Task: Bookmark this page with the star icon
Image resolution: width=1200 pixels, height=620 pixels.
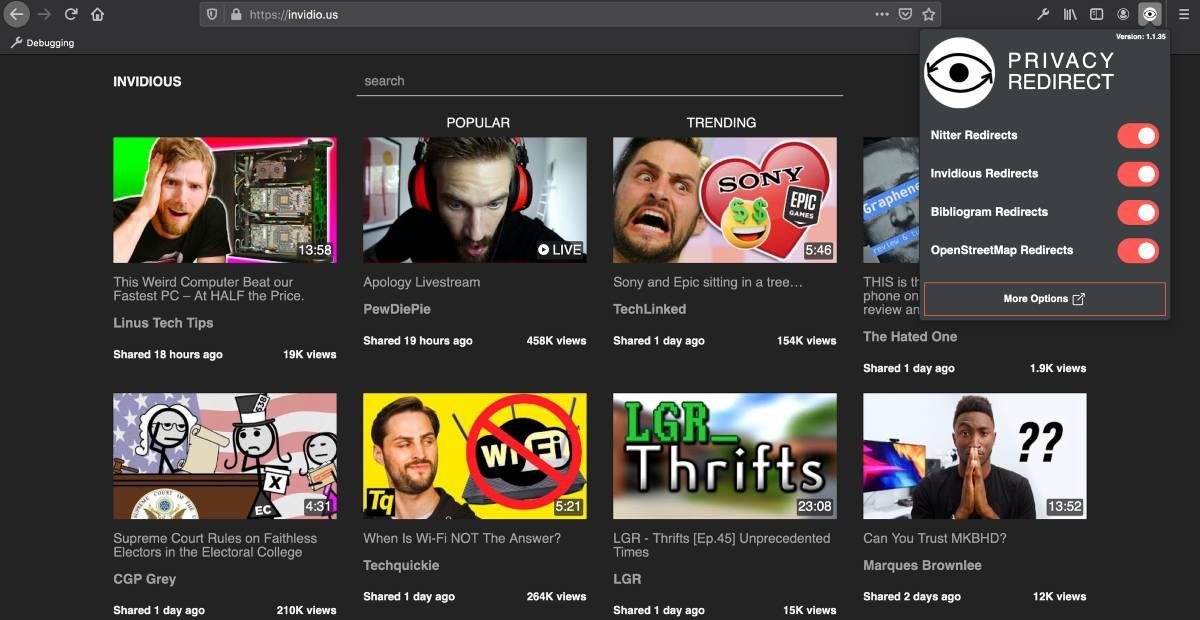Action: pos(928,14)
